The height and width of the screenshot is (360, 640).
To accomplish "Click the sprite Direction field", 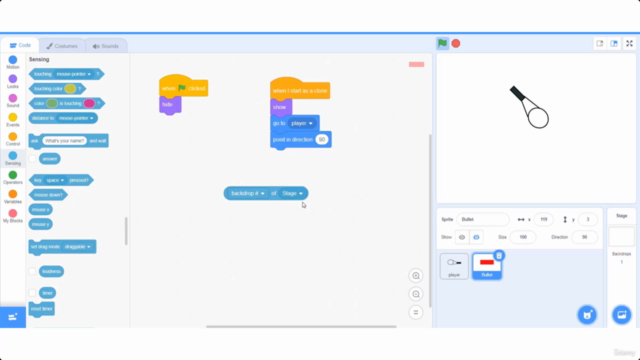I will point(584,237).
